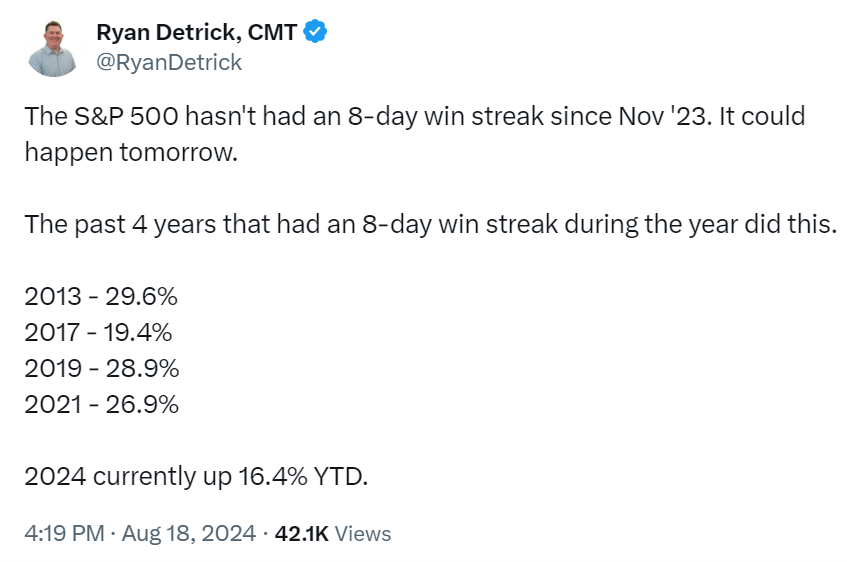Click the CMT suffix in the display name
This screenshot has height=562, width=847.
point(272,32)
